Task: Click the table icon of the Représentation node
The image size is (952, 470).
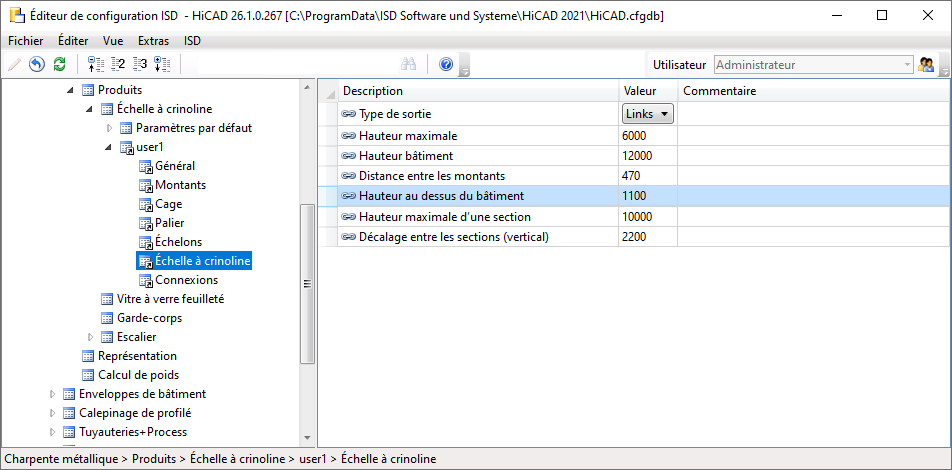Action: (x=88, y=356)
